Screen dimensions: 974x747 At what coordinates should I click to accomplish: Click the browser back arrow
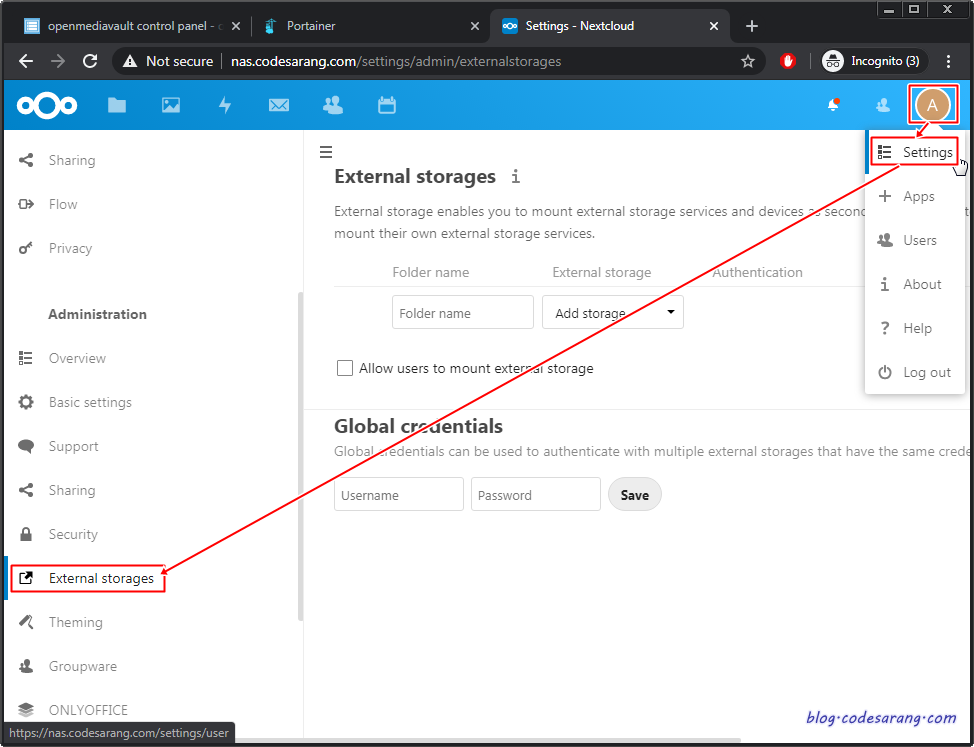25,61
